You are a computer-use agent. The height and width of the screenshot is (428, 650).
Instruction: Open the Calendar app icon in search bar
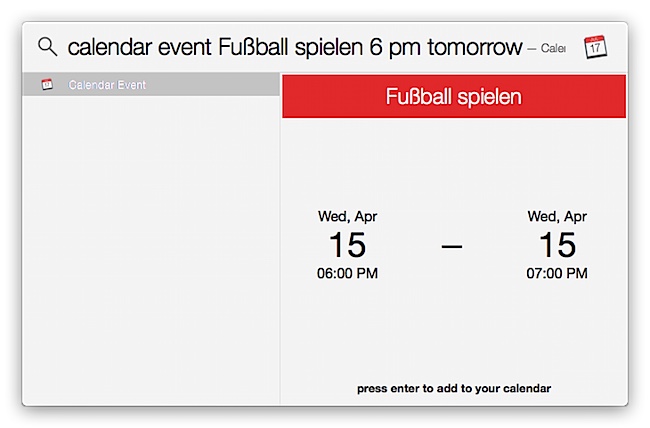(595, 47)
